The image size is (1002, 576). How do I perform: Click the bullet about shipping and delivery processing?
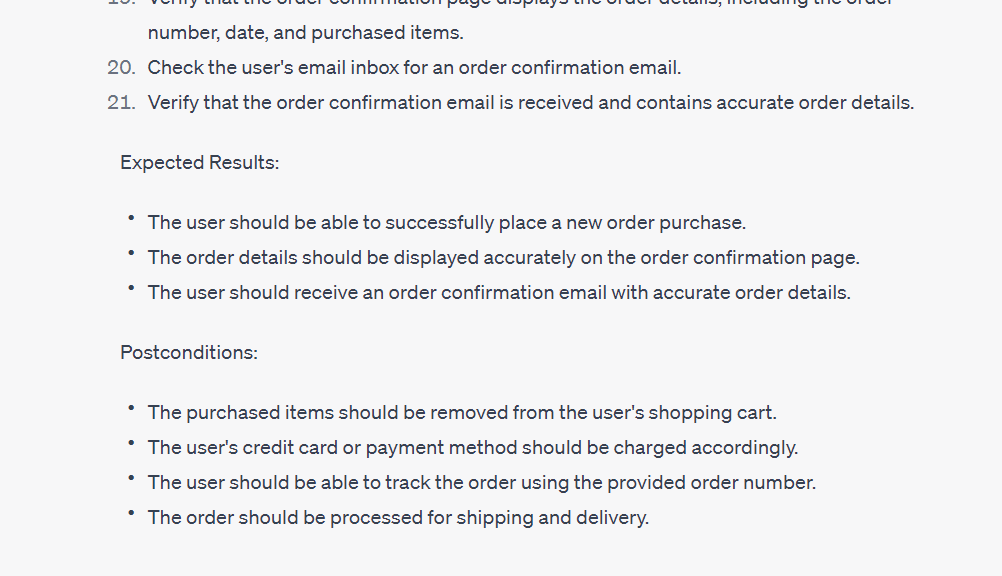(398, 517)
